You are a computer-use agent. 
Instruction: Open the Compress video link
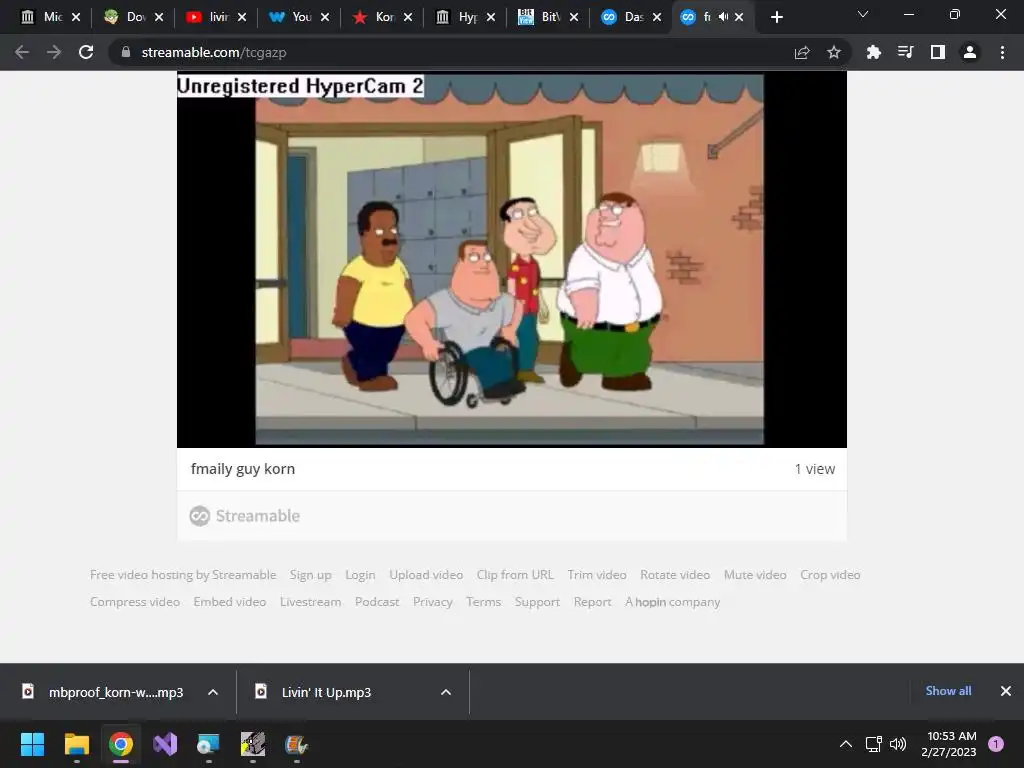(x=135, y=602)
